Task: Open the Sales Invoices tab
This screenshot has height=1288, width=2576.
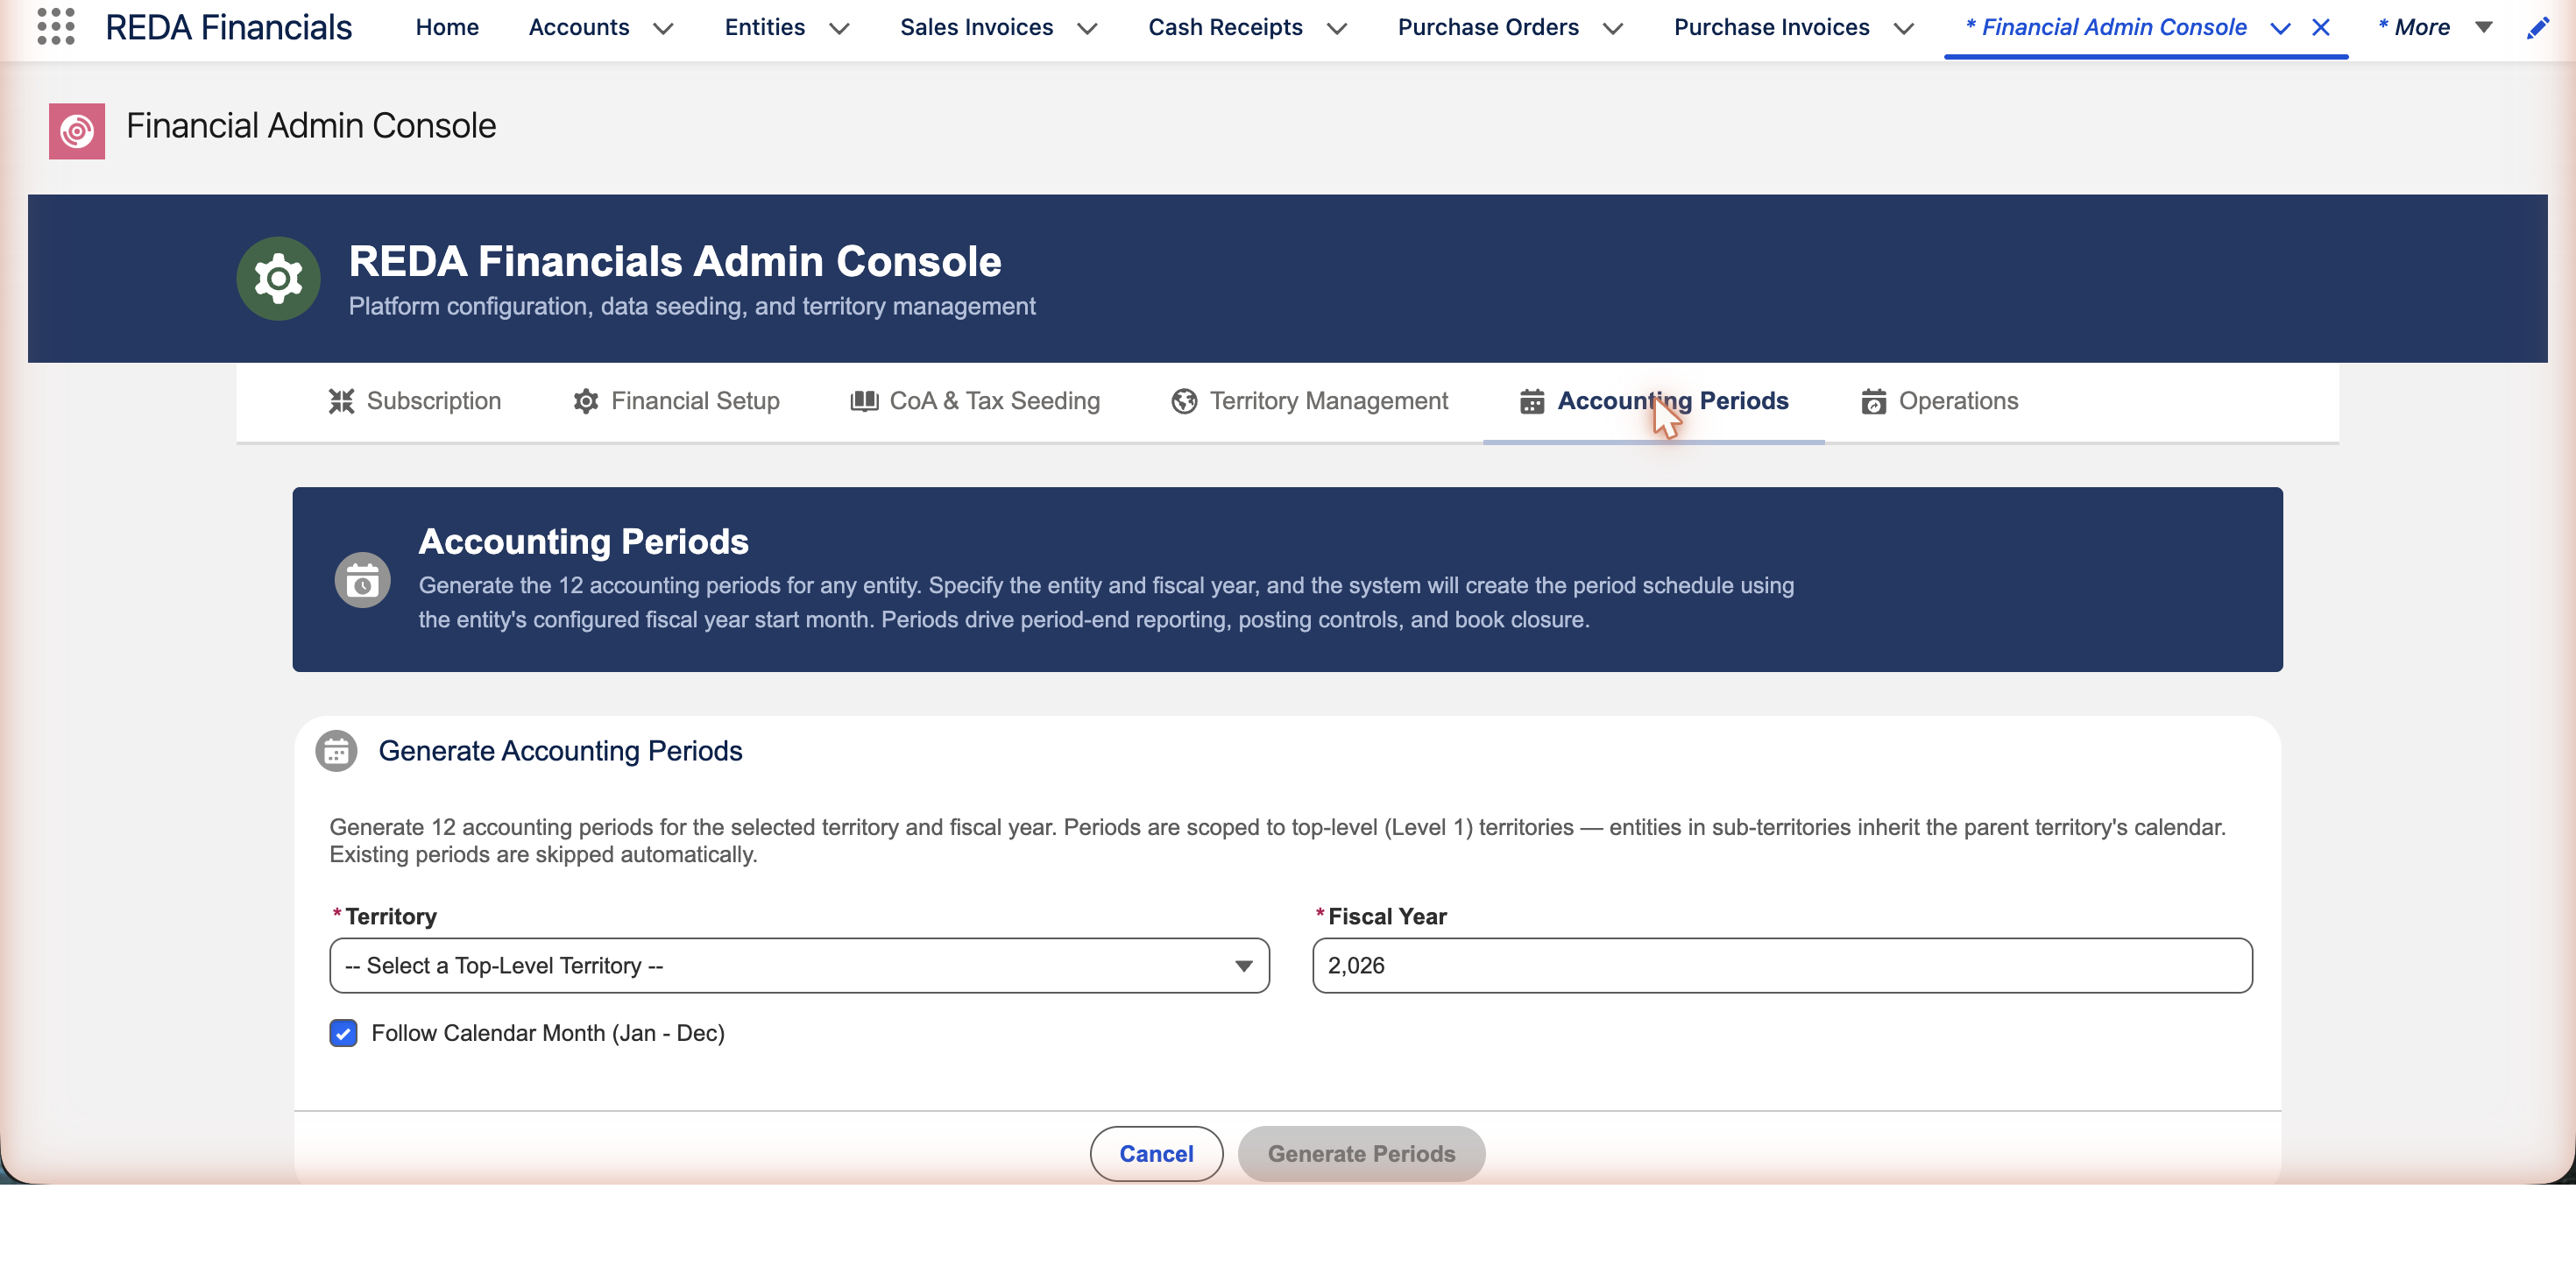Action: coord(976,28)
